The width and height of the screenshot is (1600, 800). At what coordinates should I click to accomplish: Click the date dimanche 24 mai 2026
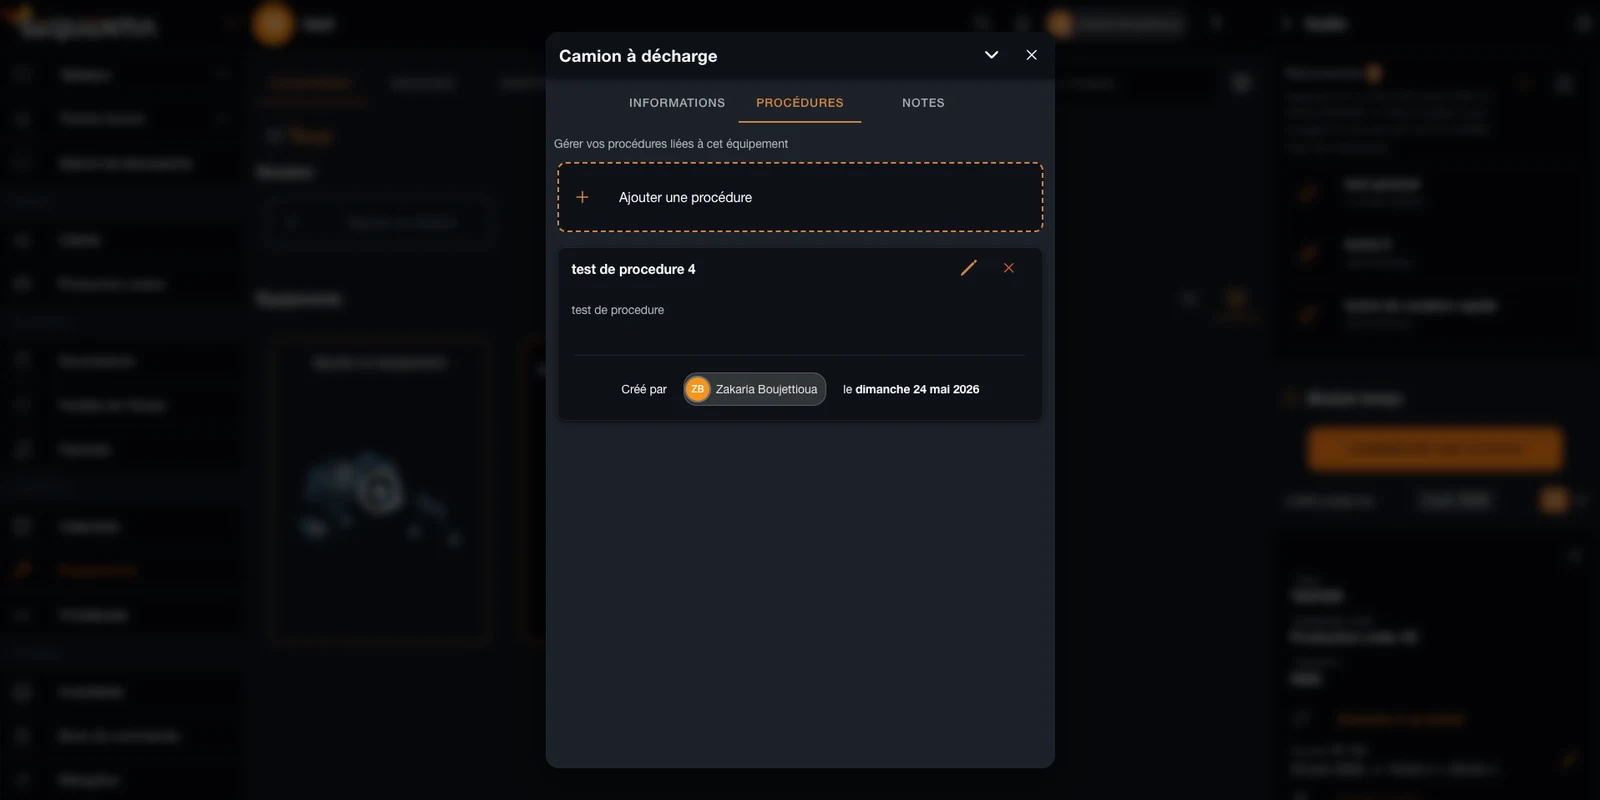coord(917,389)
